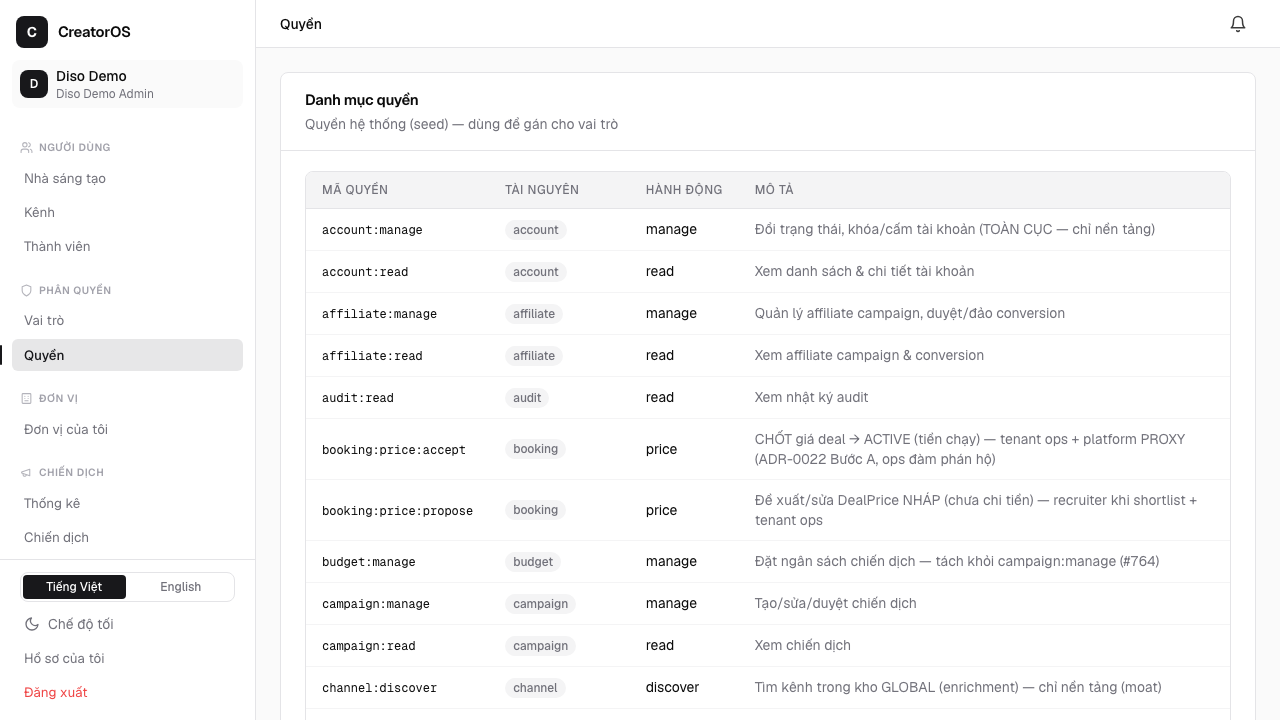Click the booking:price:accept table row
Image resolution: width=1280 pixels, height=720 pixels.
click(x=768, y=449)
